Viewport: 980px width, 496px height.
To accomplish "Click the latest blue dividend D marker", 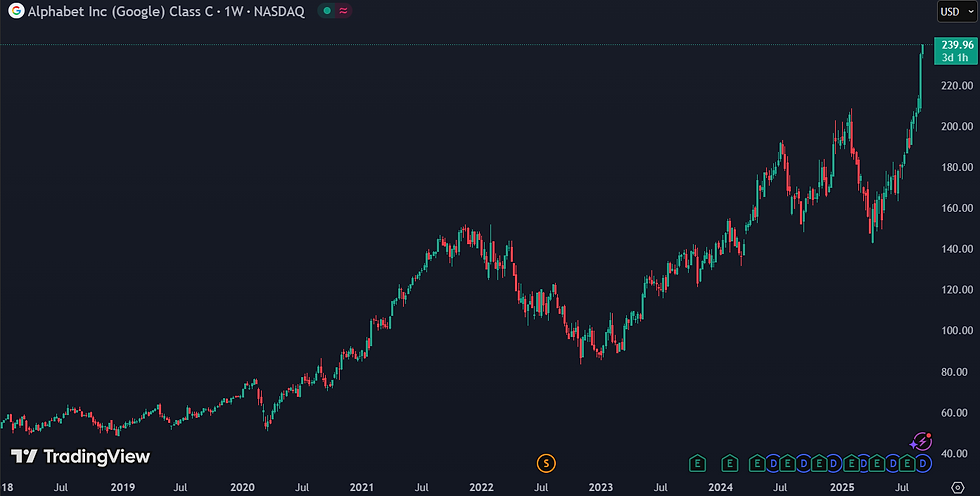I will pos(923,464).
